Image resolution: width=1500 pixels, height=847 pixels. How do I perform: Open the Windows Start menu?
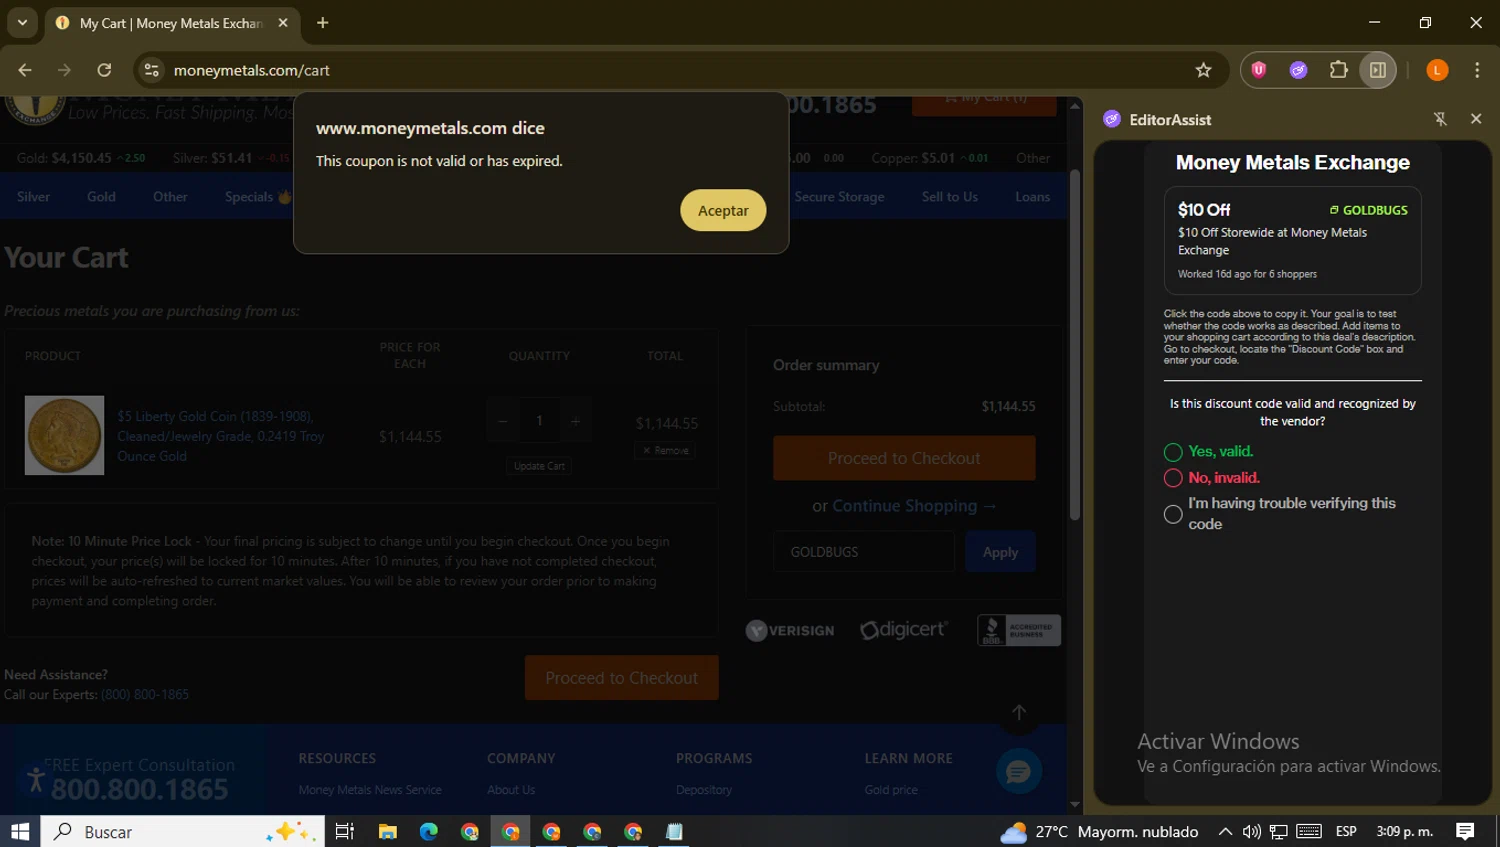[x=20, y=831]
